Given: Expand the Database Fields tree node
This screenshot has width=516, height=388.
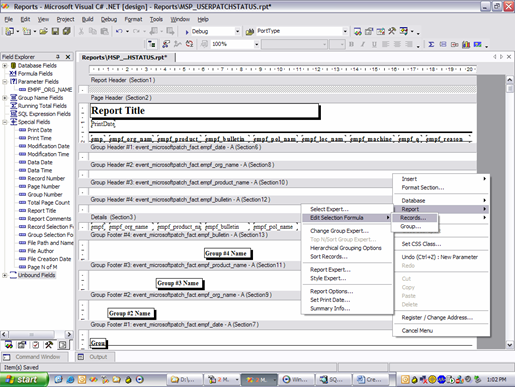Looking at the screenshot, I should click(5, 65).
